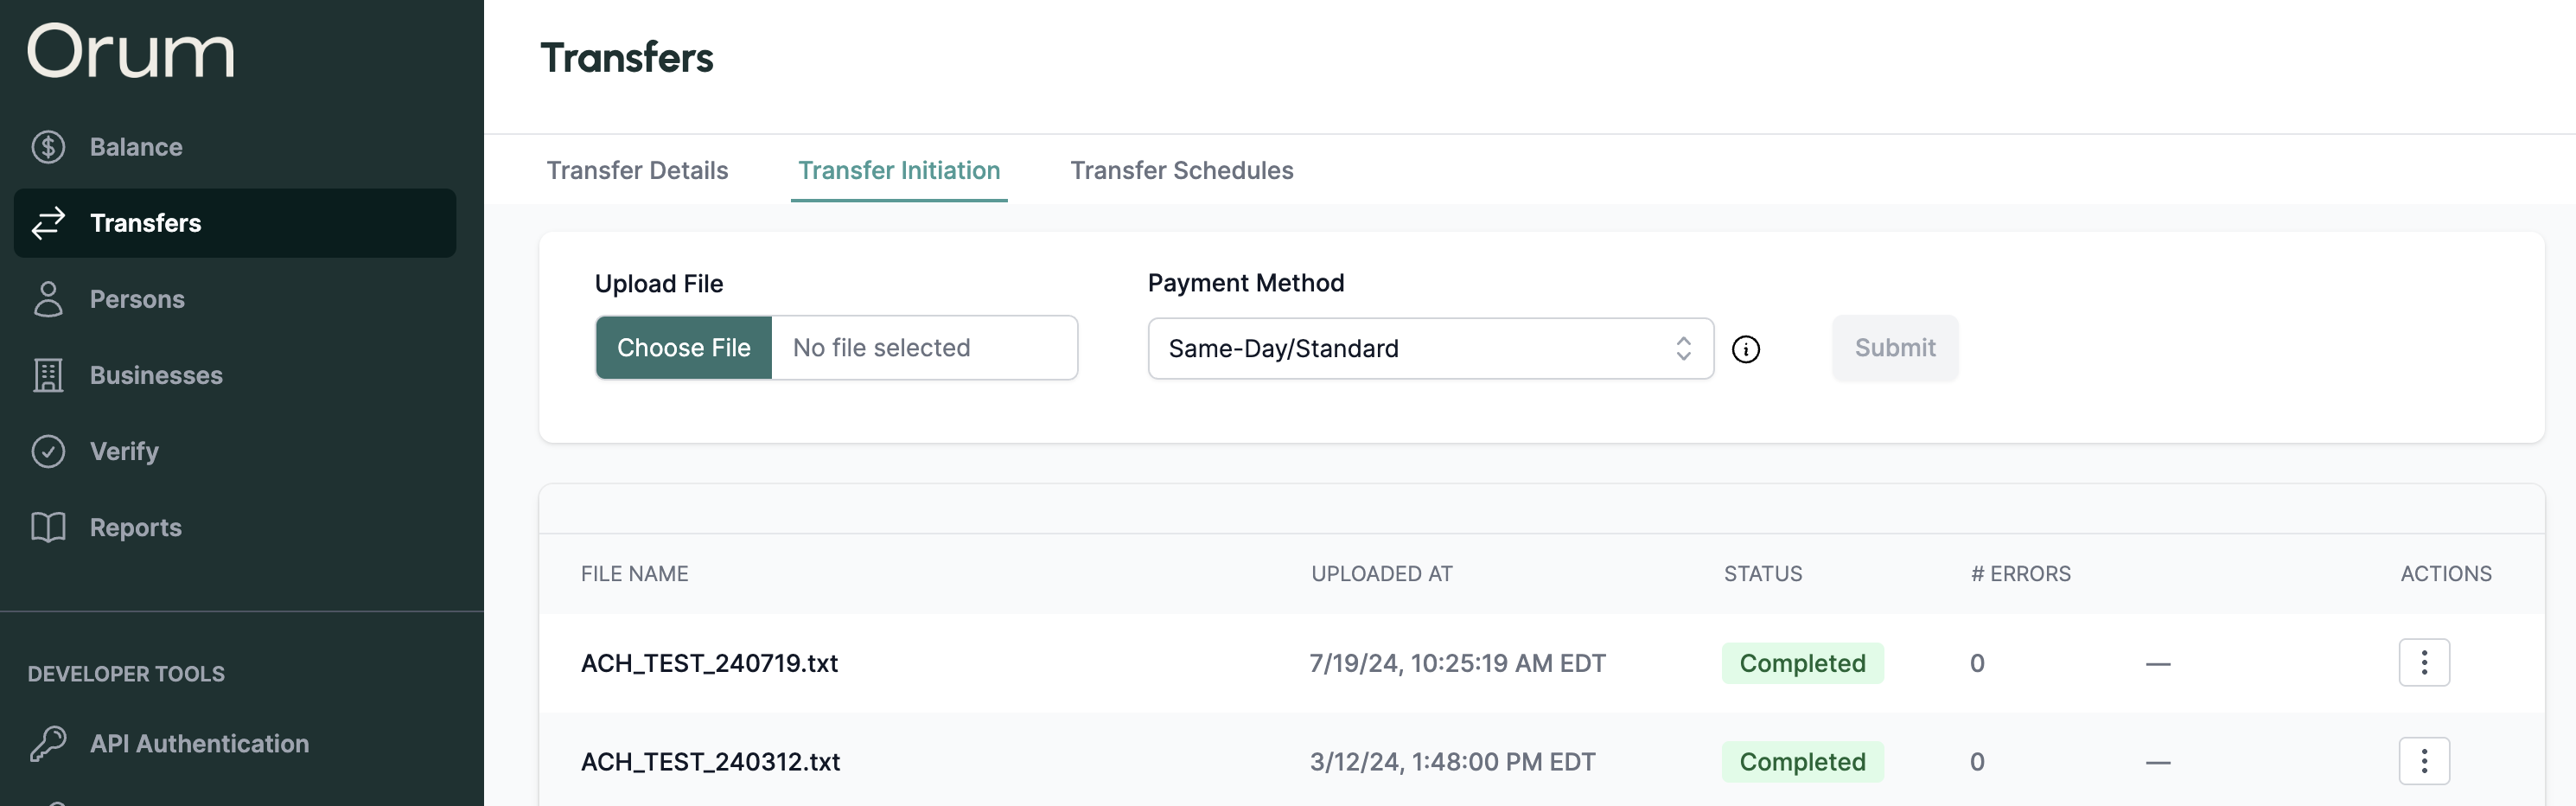
Task: Click the payment method info icon
Action: pos(1745,349)
